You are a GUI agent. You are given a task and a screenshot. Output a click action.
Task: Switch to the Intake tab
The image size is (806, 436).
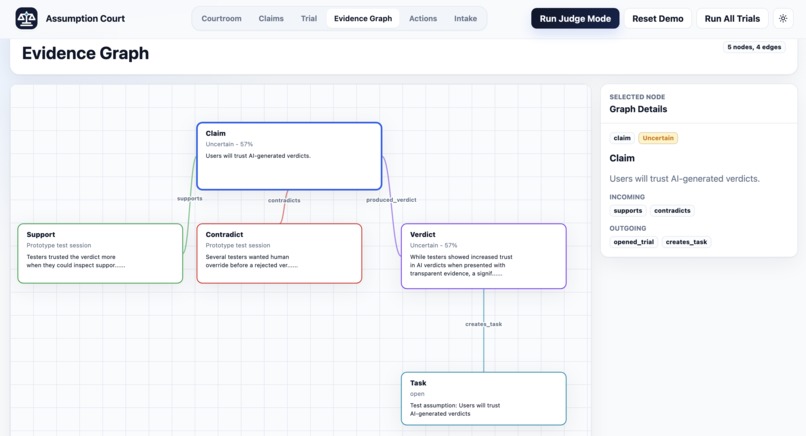coord(465,19)
